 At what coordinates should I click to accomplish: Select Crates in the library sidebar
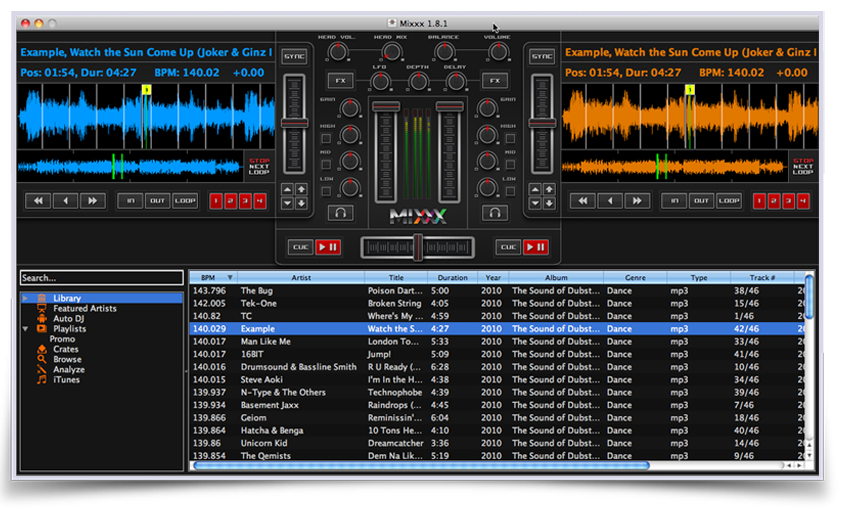[66, 349]
